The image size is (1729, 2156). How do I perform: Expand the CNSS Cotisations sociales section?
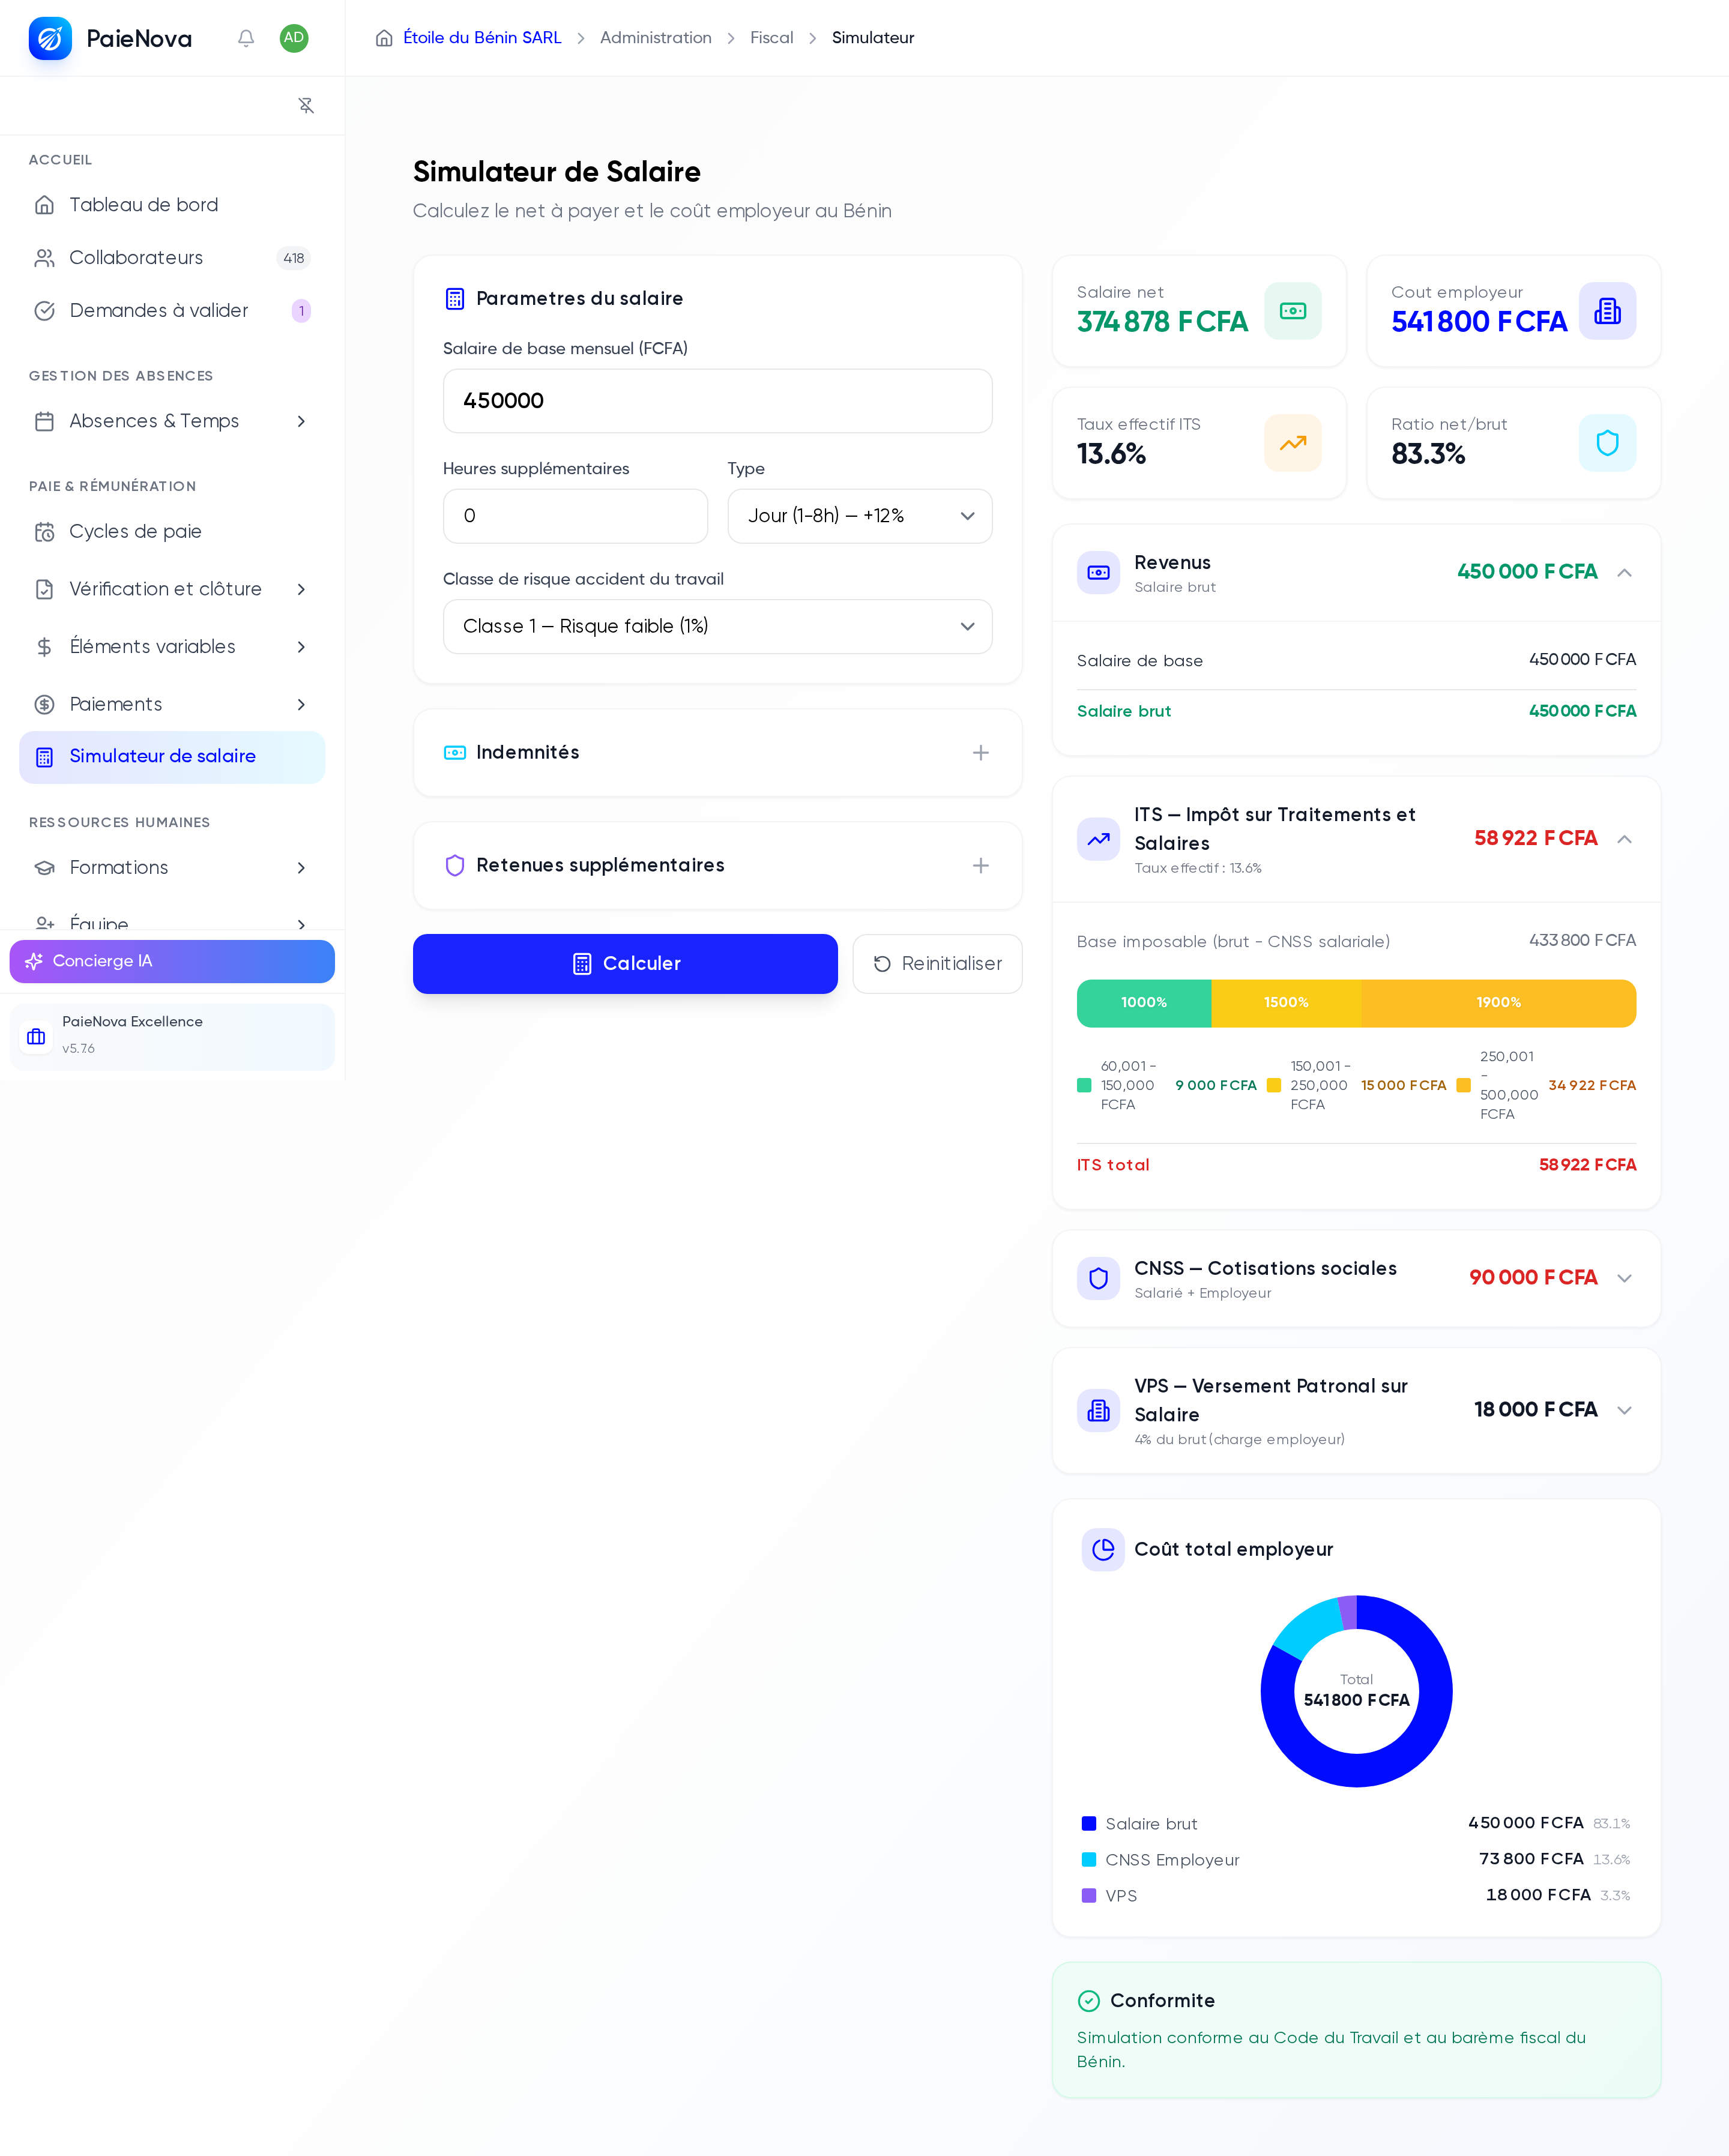pyautogui.click(x=1624, y=1278)
